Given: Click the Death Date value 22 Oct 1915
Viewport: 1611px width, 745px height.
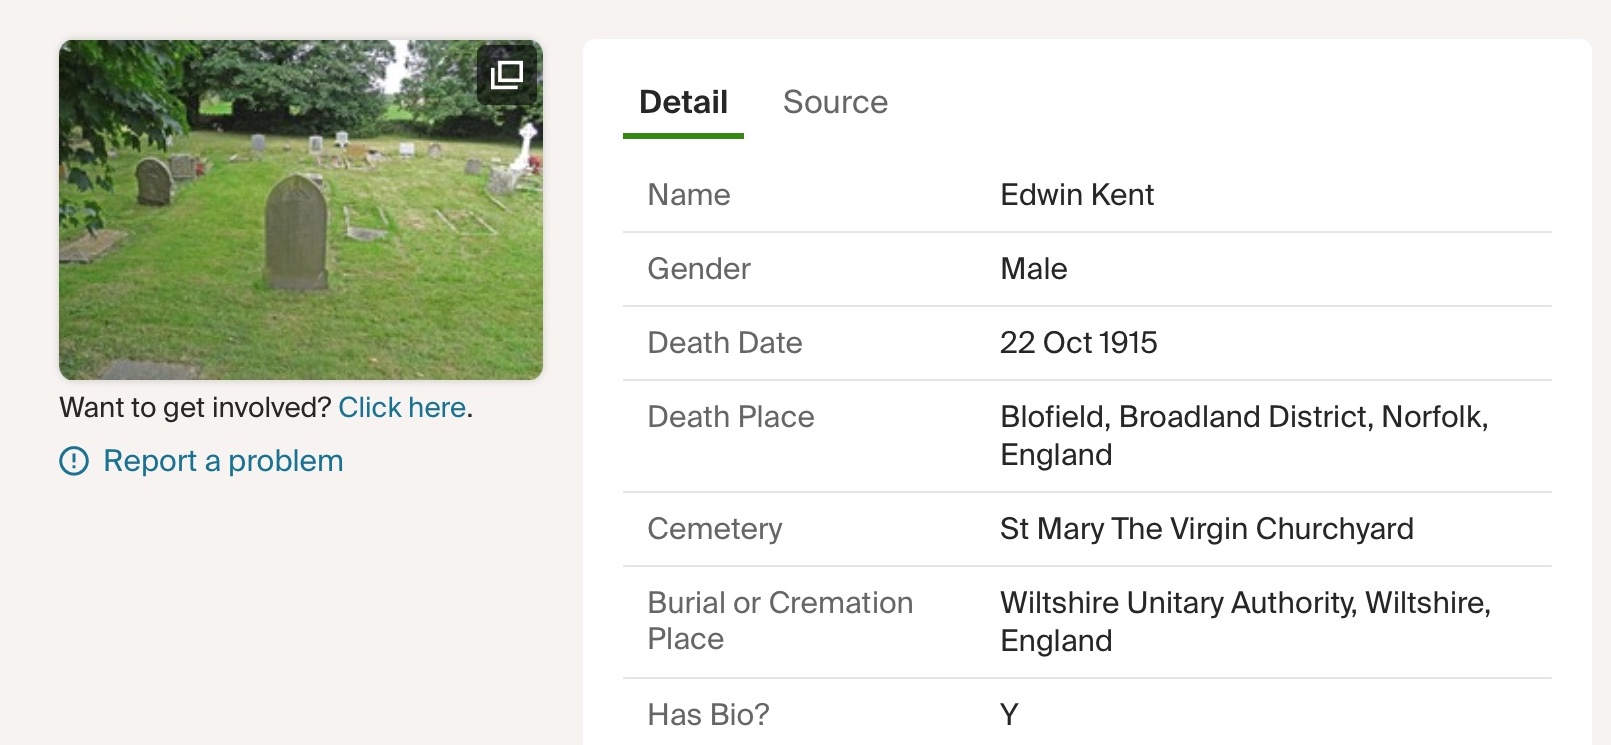Looking at the screenshot, I should [1078, 343].
